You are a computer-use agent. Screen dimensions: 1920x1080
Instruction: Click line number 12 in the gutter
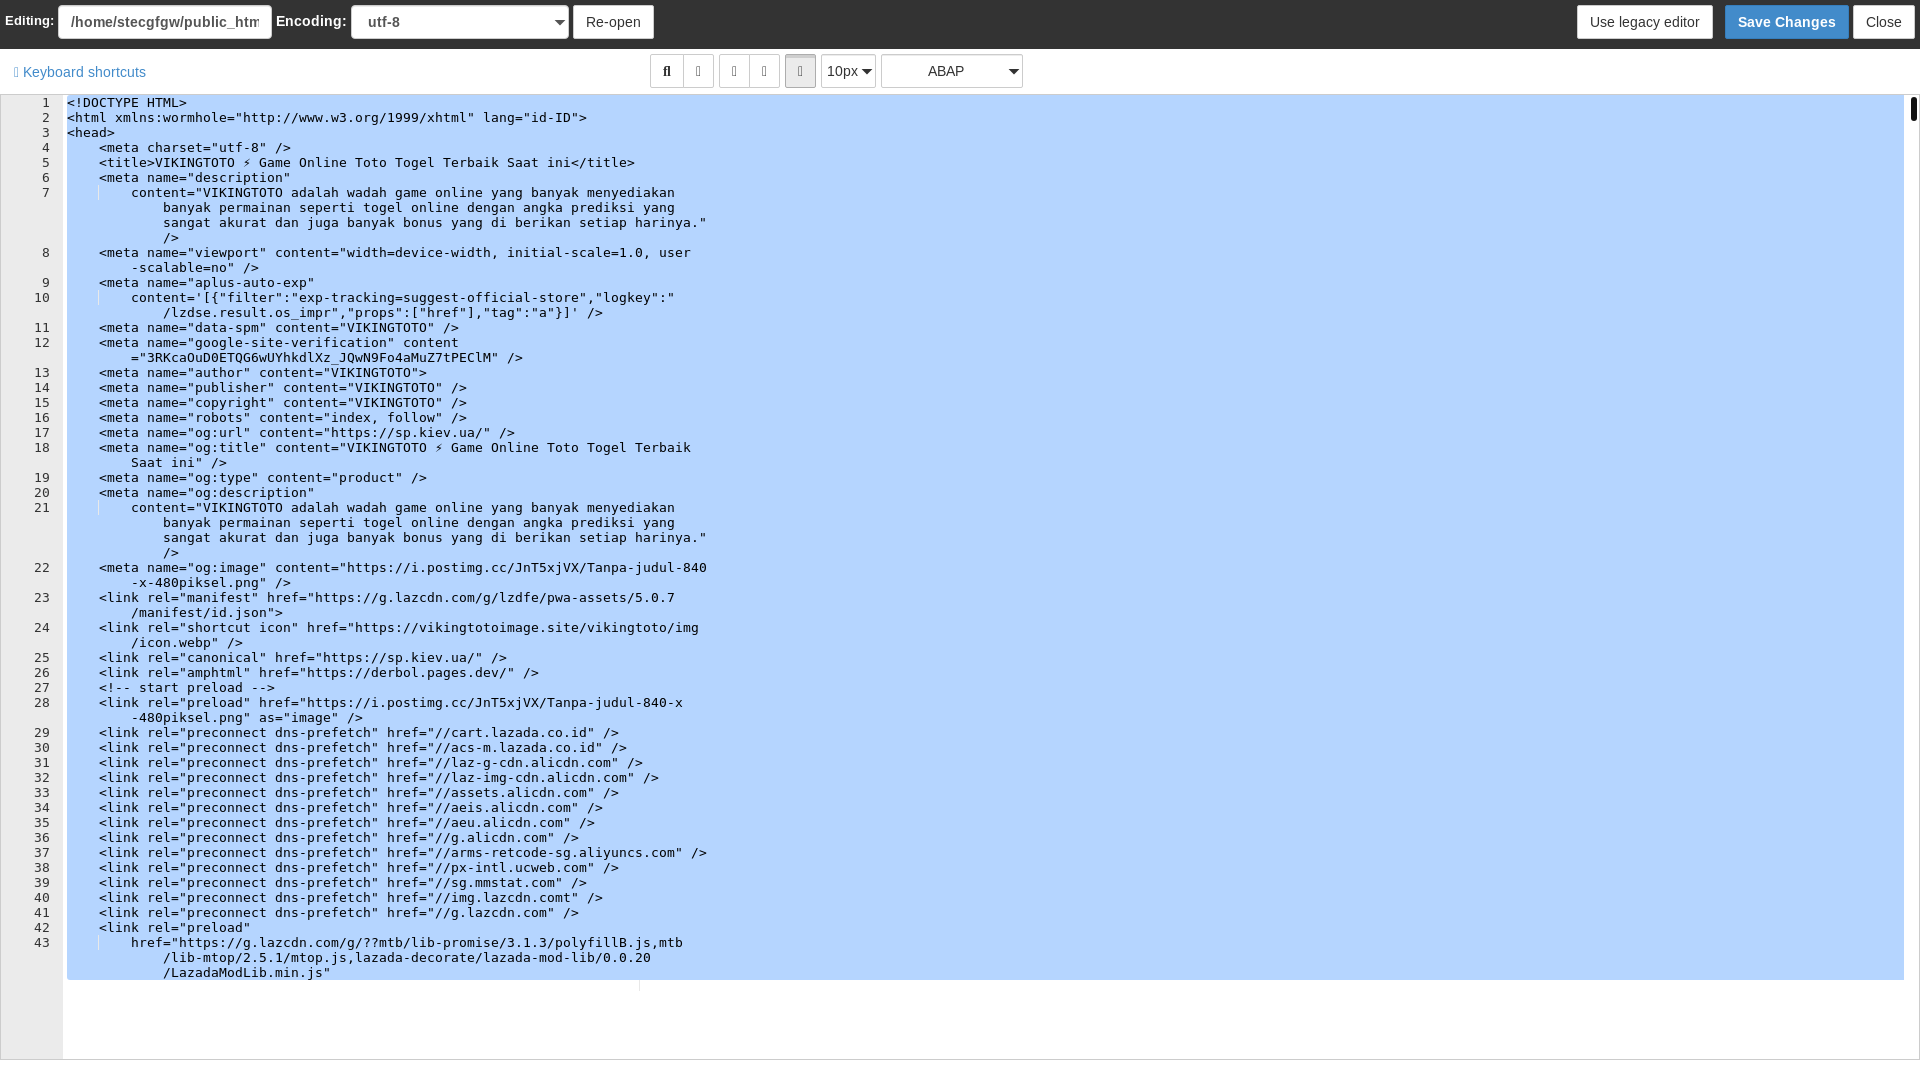coord(42,343)
